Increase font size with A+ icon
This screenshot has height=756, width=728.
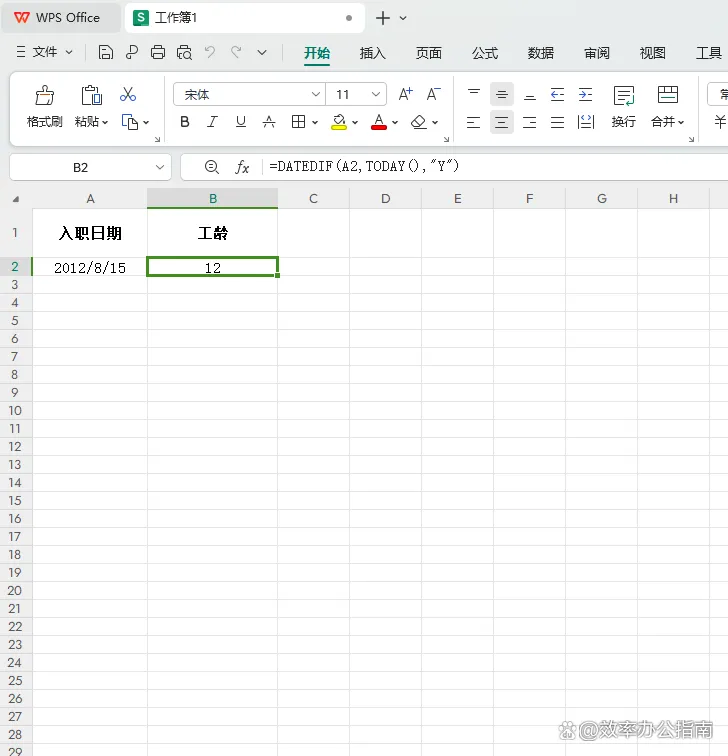pyautogui.click(x=405, y=94)
